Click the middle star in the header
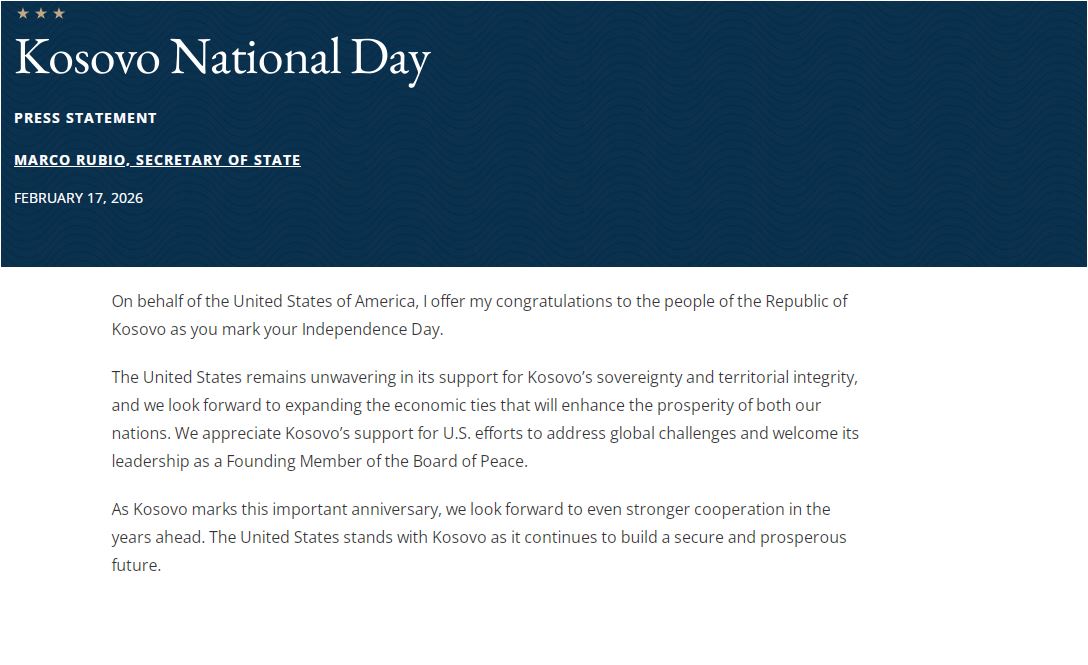This screenshot has height=665, width=1088. (41, 13)
